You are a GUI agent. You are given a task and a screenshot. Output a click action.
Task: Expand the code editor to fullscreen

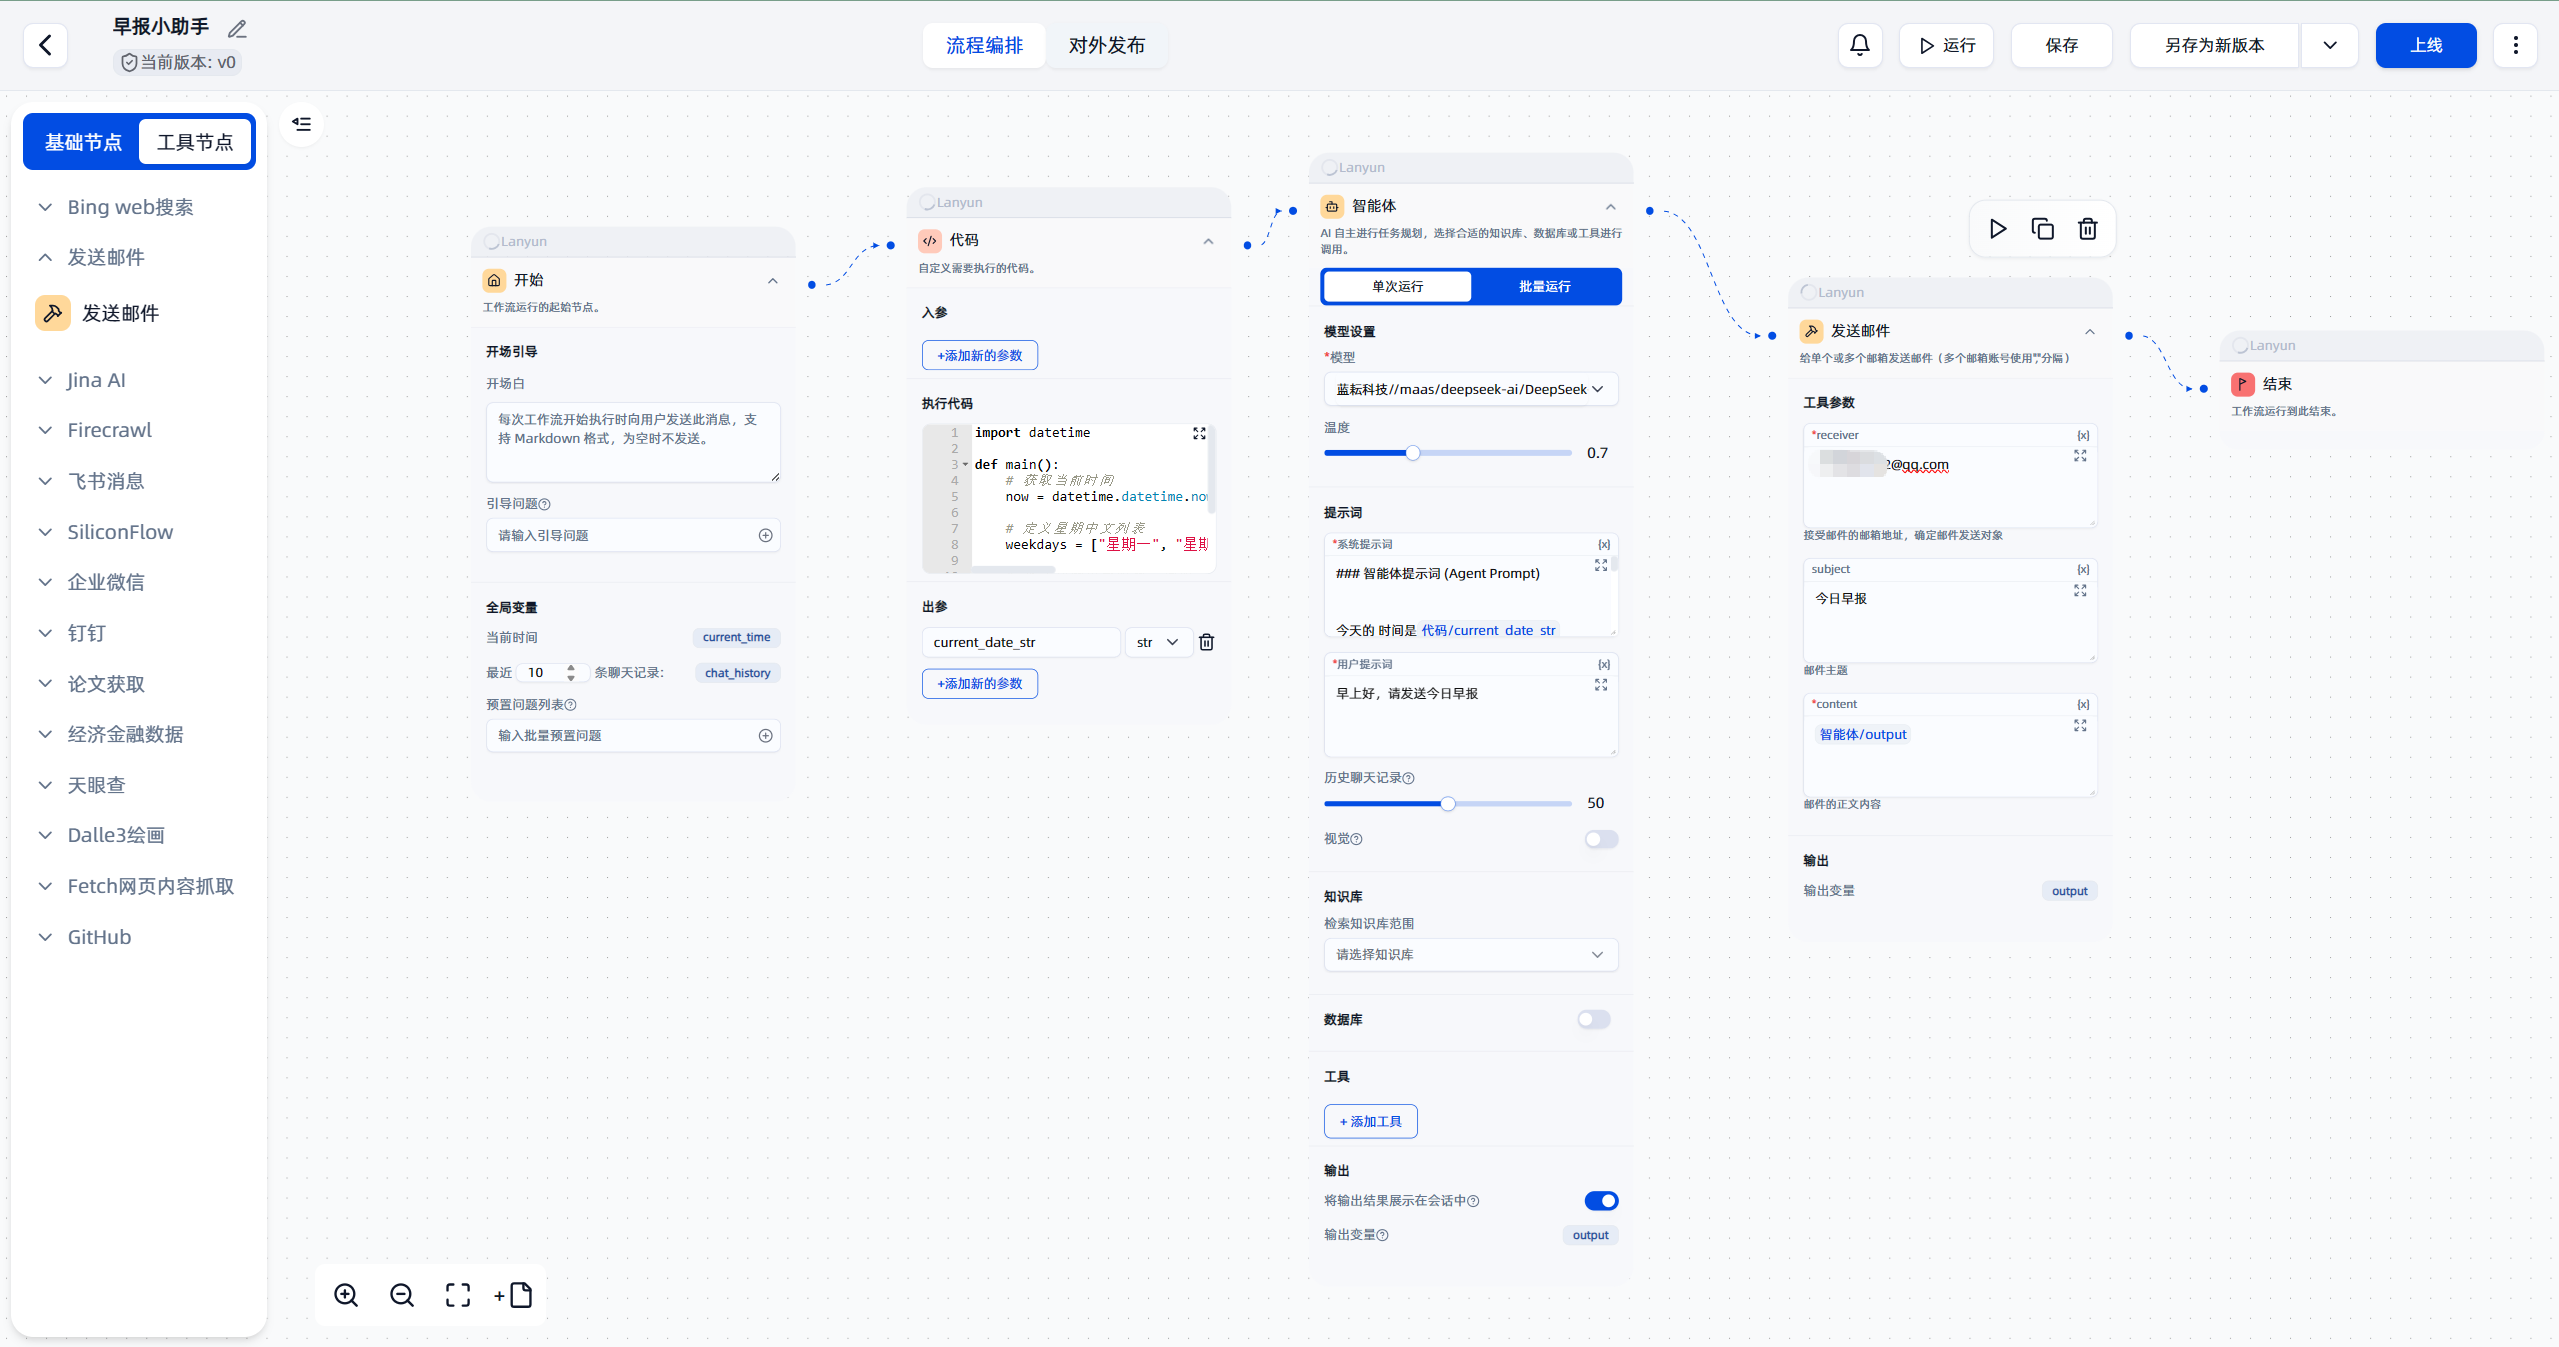tap(1199, 433)
